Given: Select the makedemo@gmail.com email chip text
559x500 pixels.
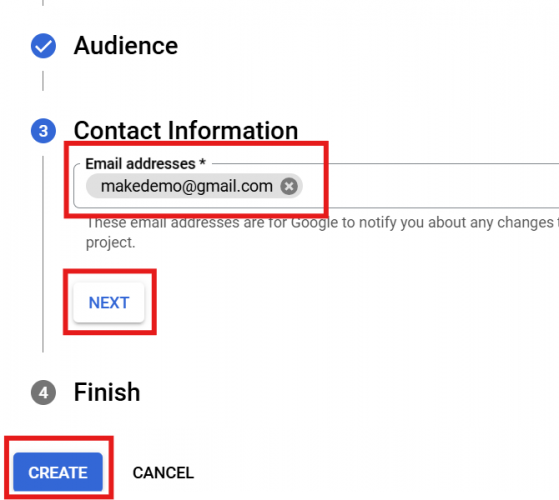Looking at the screenshot, I should pos(186,186).
